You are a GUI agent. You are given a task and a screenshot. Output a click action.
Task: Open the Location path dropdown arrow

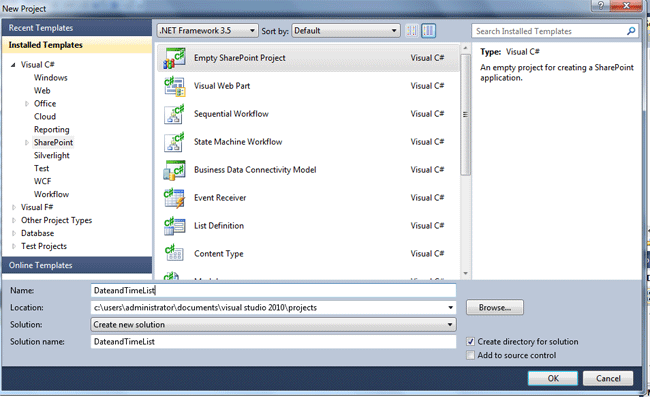click(450, 307)
